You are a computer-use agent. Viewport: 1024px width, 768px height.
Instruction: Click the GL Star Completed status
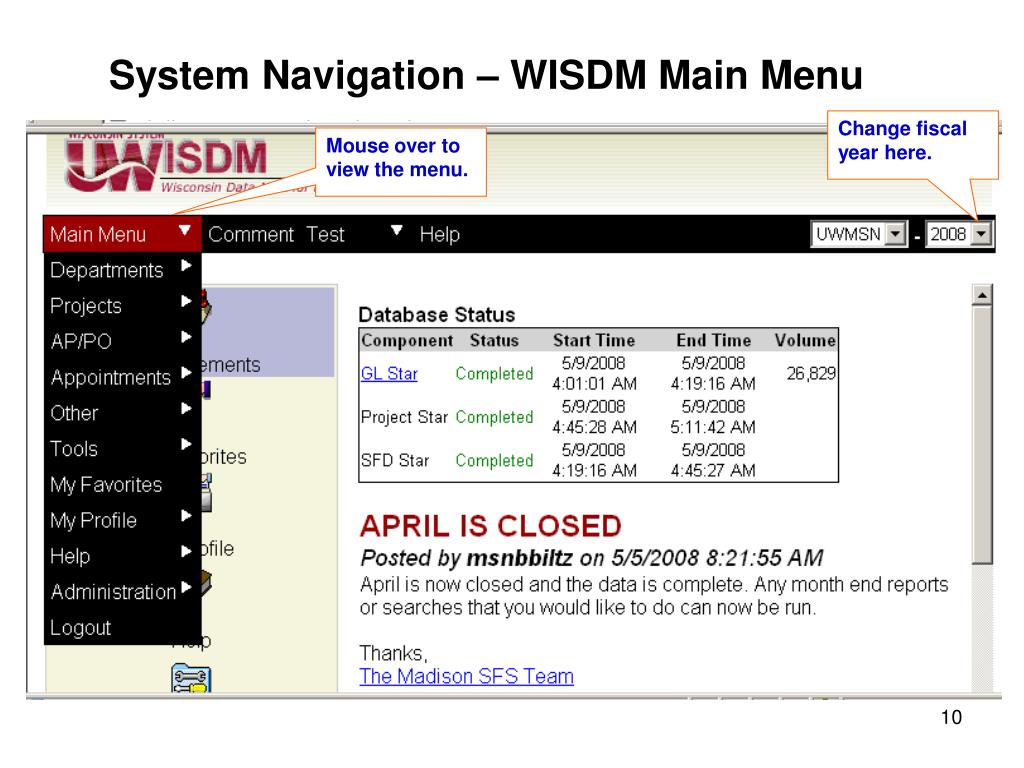click(494, 374)
